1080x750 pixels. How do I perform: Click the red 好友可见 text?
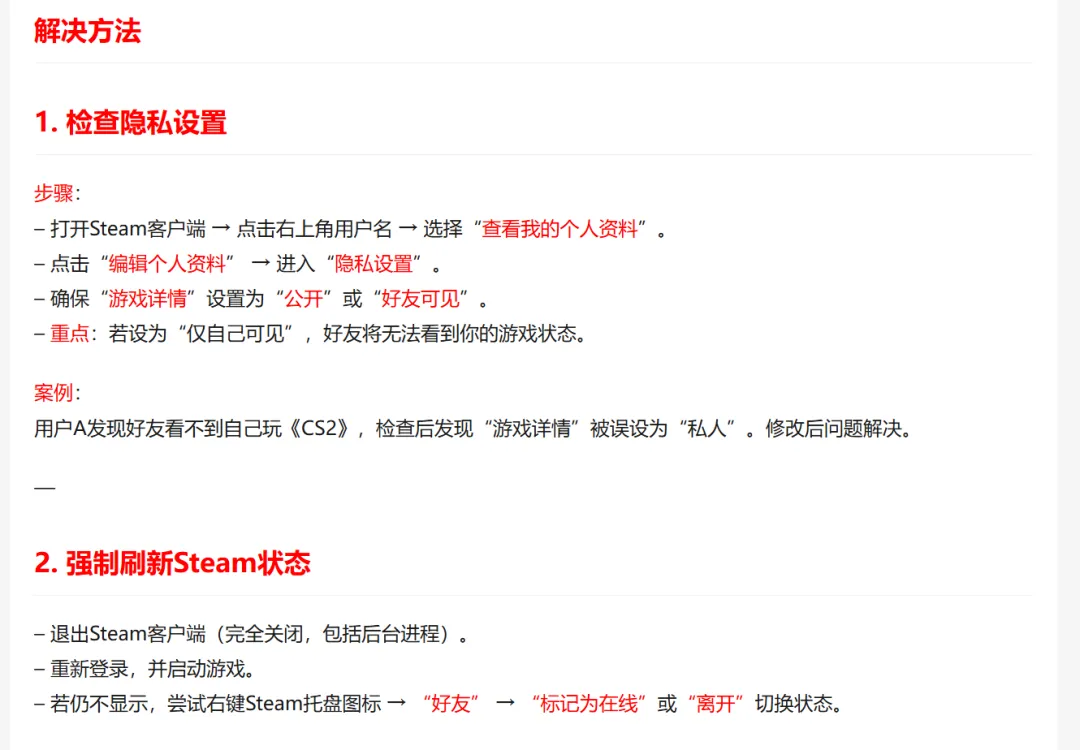[x=420, y=299]
